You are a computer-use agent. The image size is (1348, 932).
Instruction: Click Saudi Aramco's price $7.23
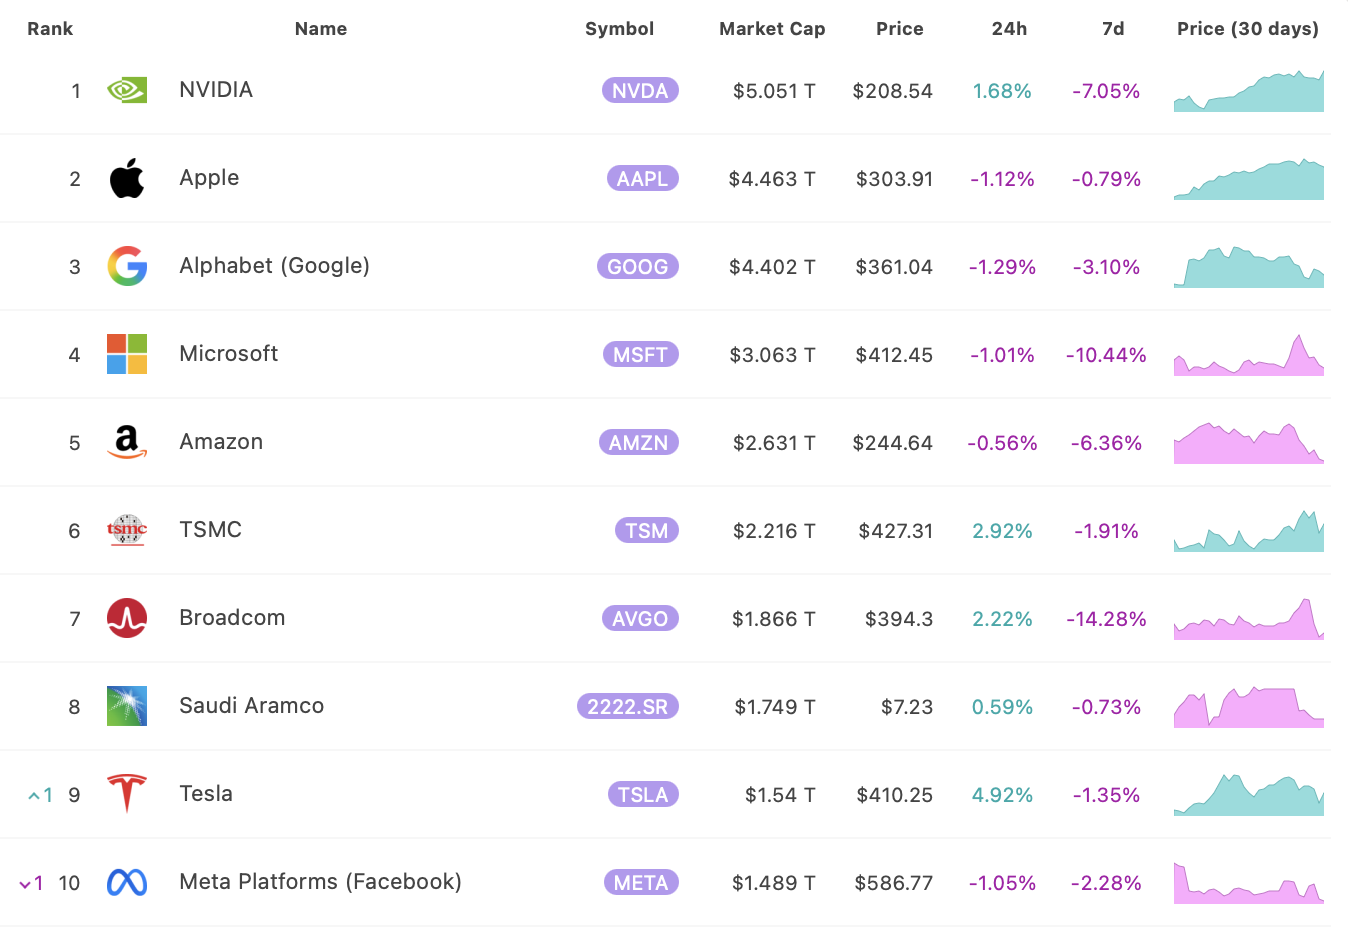(x=907, y=707)
